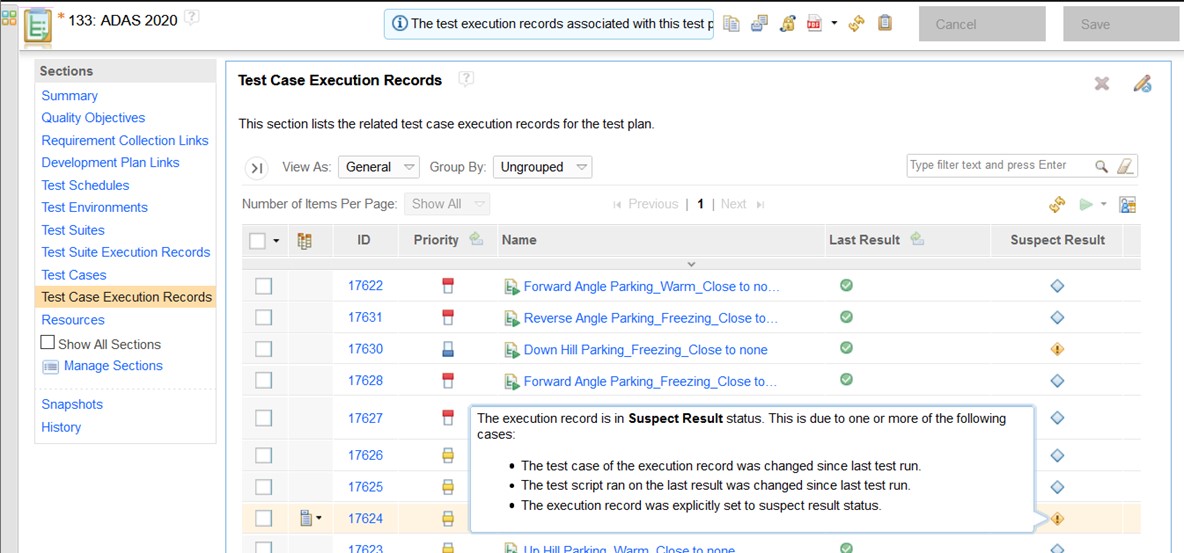This screenshot has width=1184, height=553.
Task: Expand the Group By Ungrouped dropdown
Action: pyautogui.click(x=544, y=167)
